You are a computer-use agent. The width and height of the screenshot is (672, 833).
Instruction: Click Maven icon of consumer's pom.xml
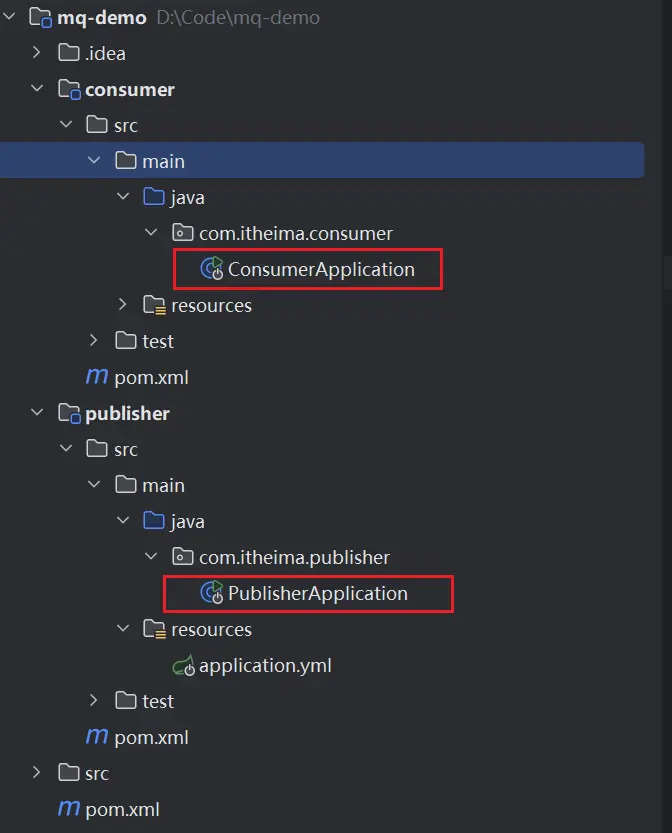pyautogui.click(x=97, y=377)
